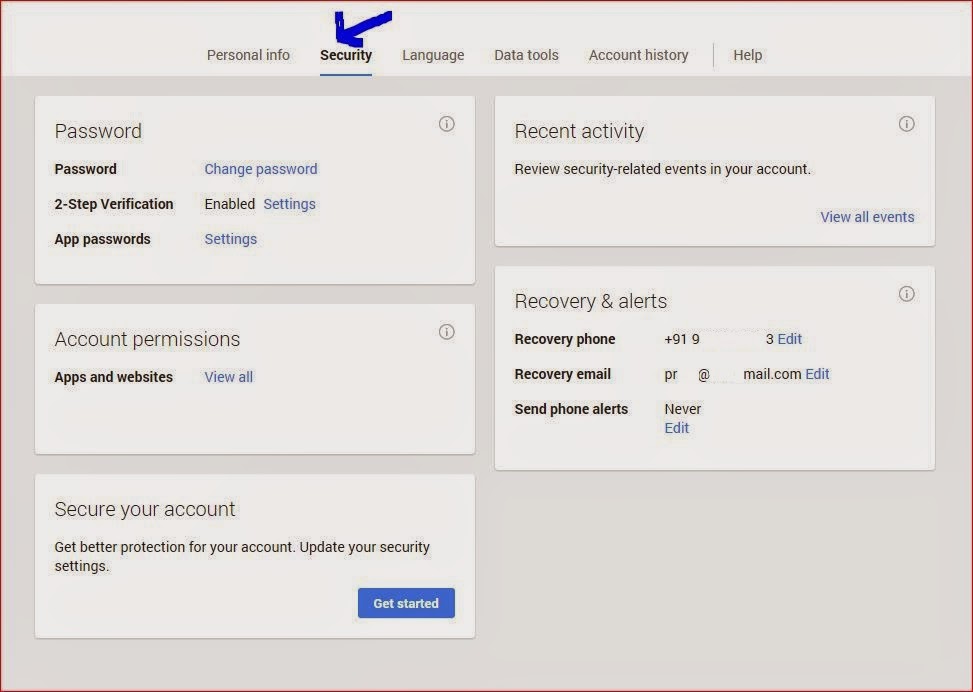This screenshot has width=973, height=692.
Task: Open the Language tab
Action: coord(433,55)
